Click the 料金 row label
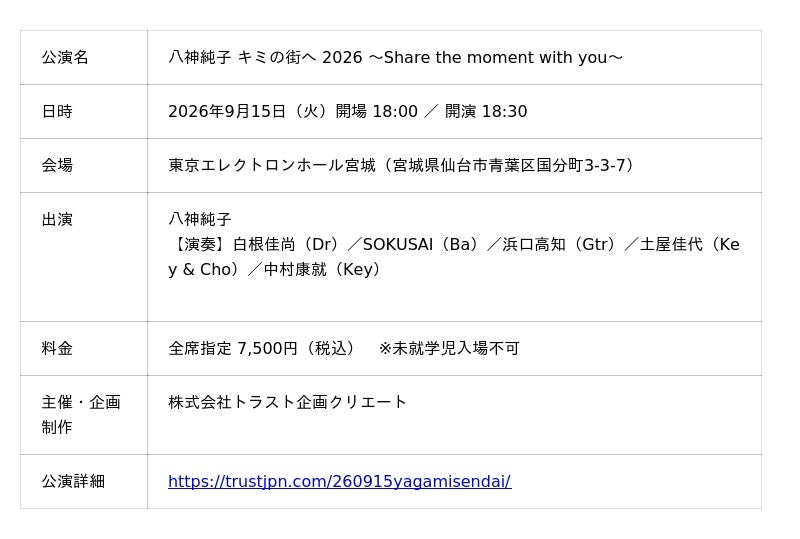 [57, 349]
